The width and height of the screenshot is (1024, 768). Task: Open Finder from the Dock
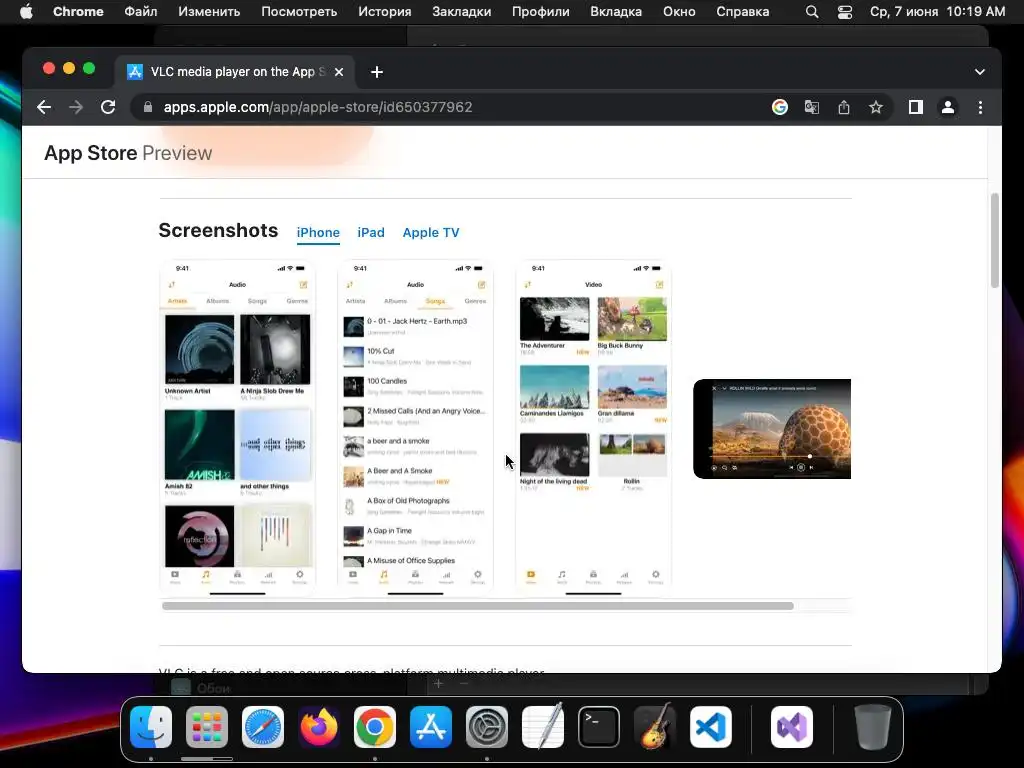[151, 727]
